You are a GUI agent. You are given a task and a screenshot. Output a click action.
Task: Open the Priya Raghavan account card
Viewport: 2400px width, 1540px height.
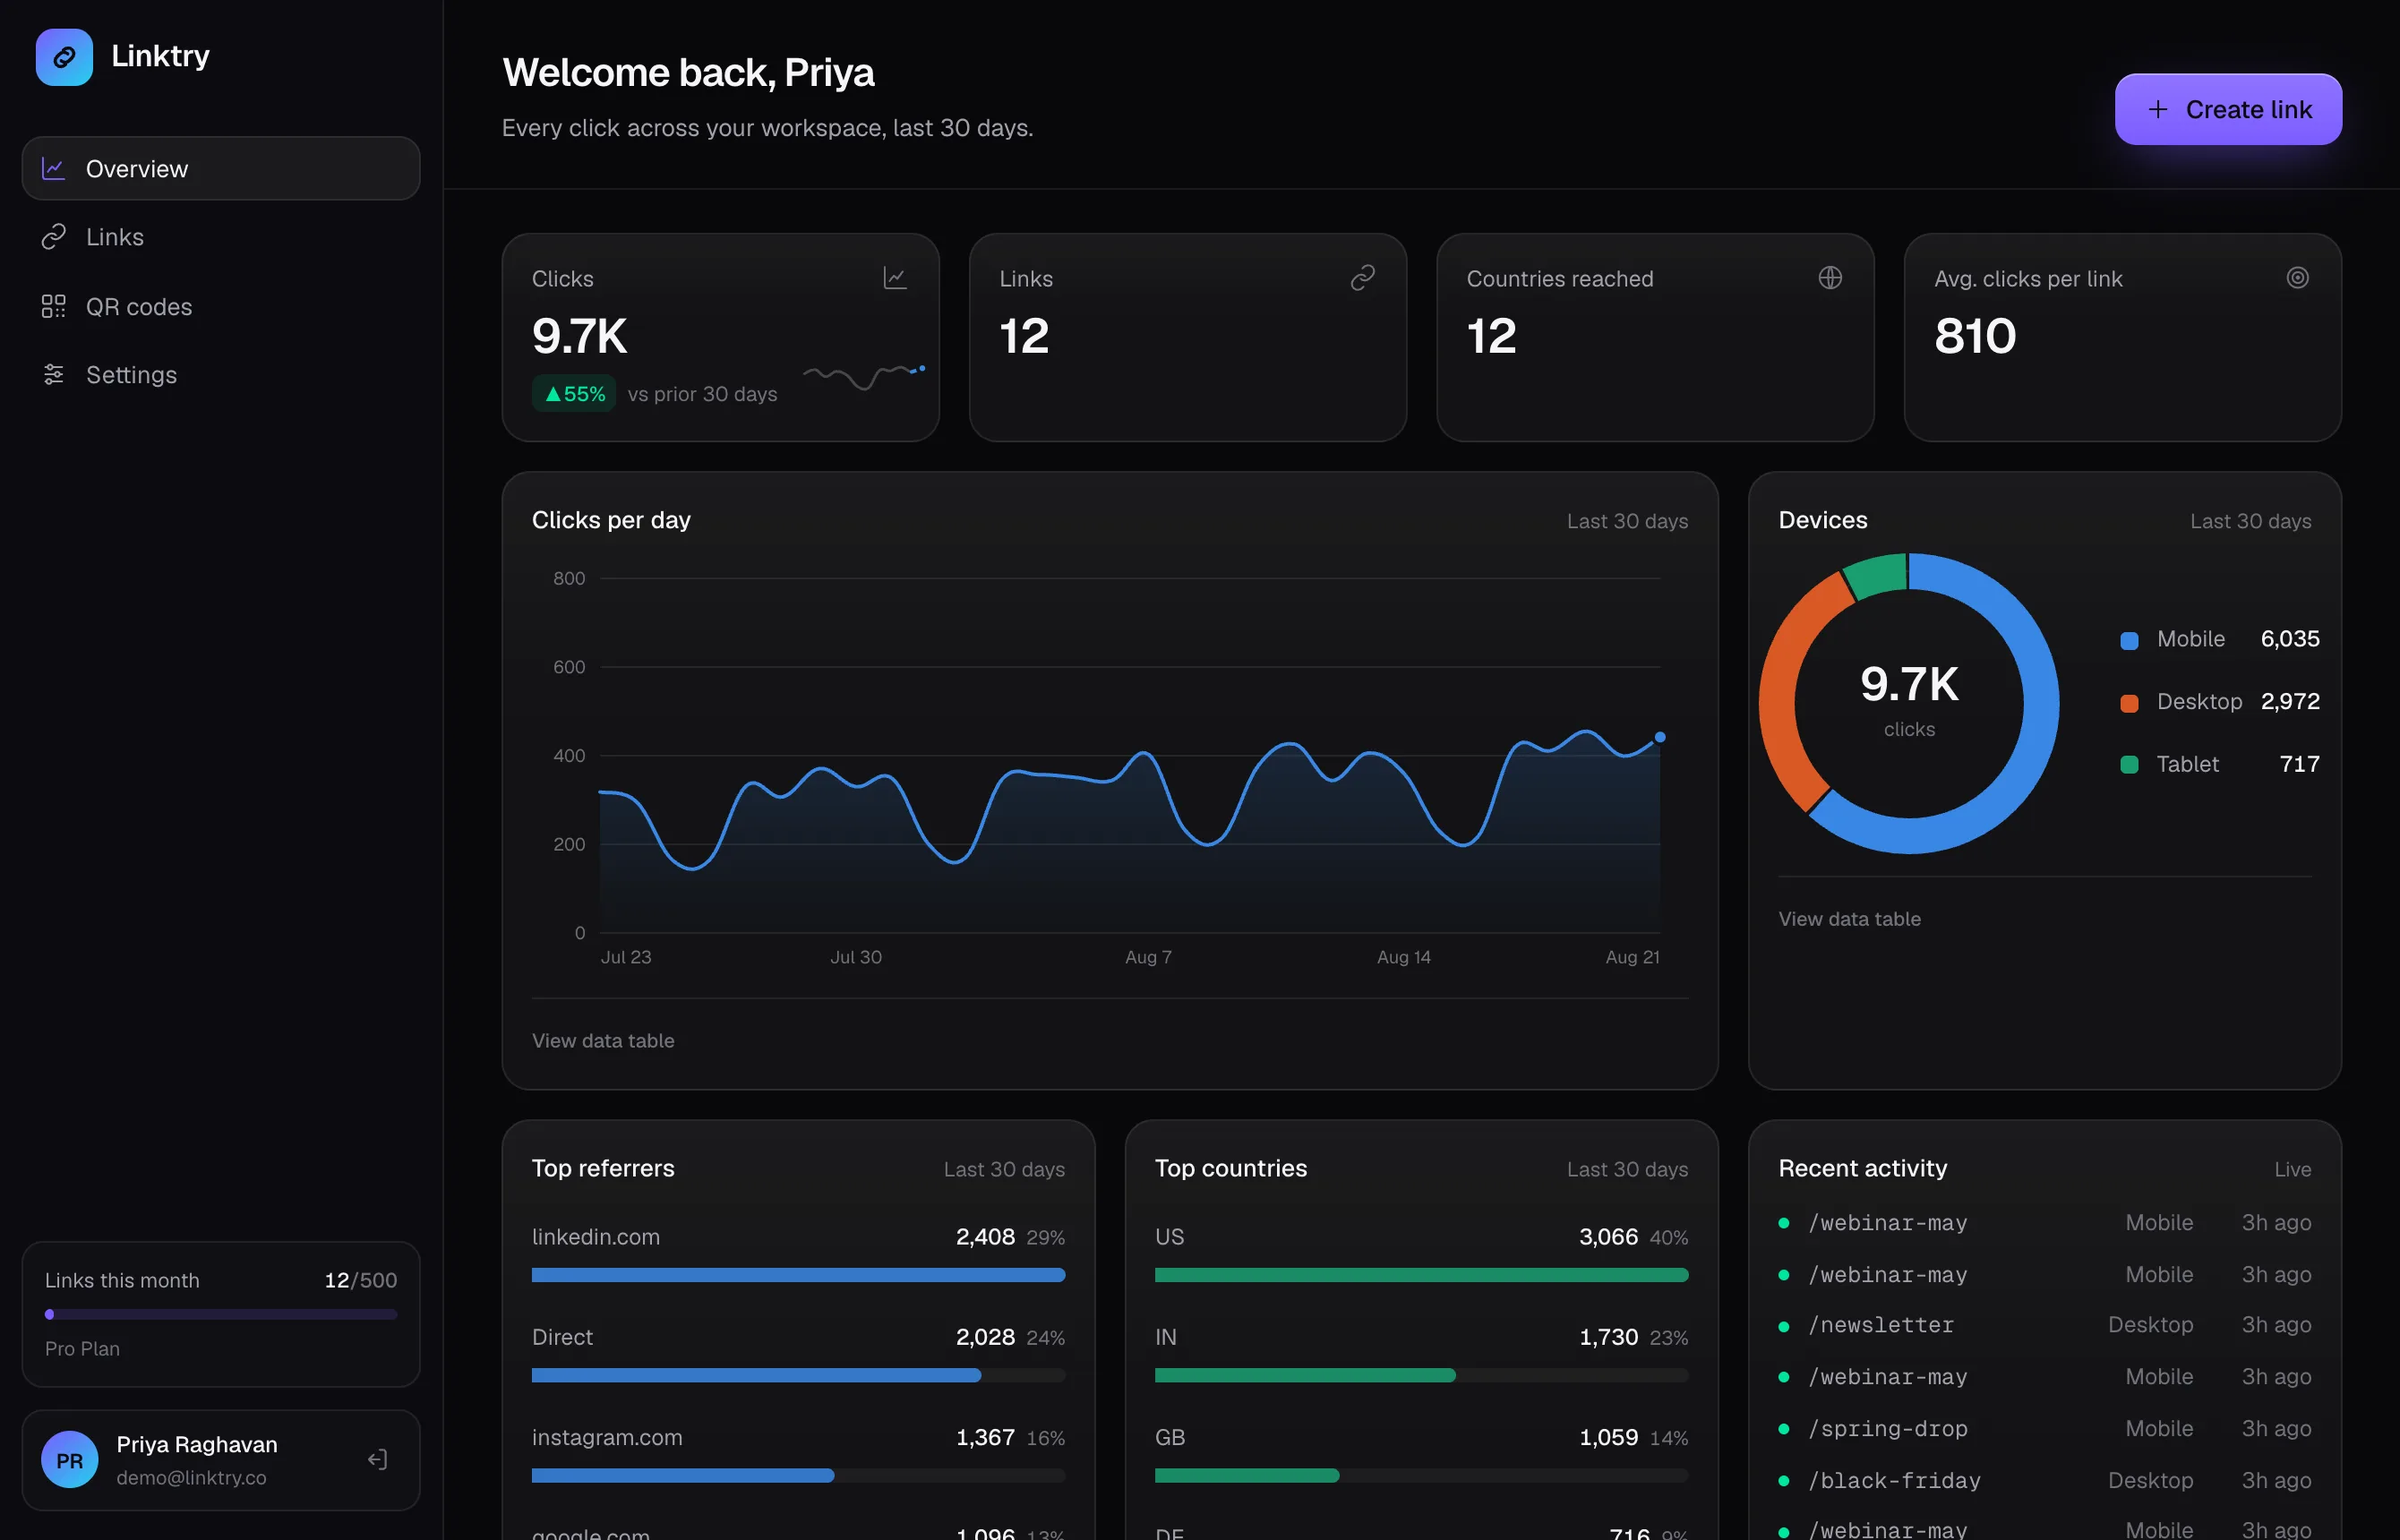point(221,1460)
